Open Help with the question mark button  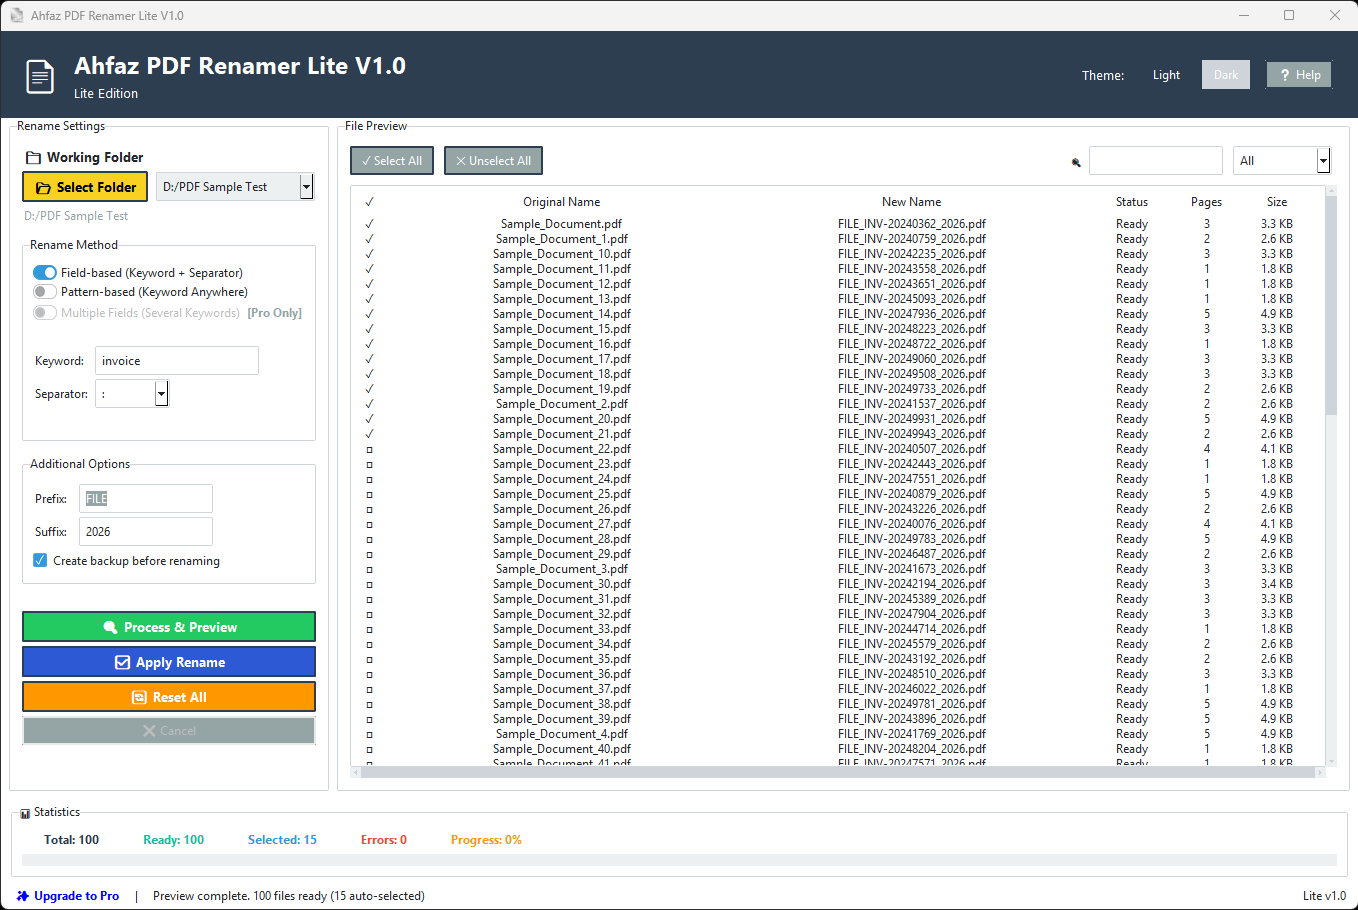1298,75
